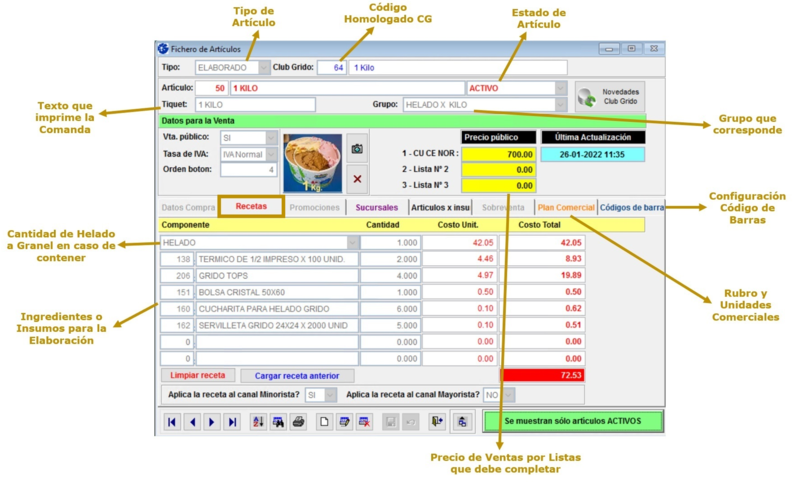The width and height of the screenshot is (800, 482).
Task: Open the Grupo dropdown showing HELADO X KILO
Action: 560,104
